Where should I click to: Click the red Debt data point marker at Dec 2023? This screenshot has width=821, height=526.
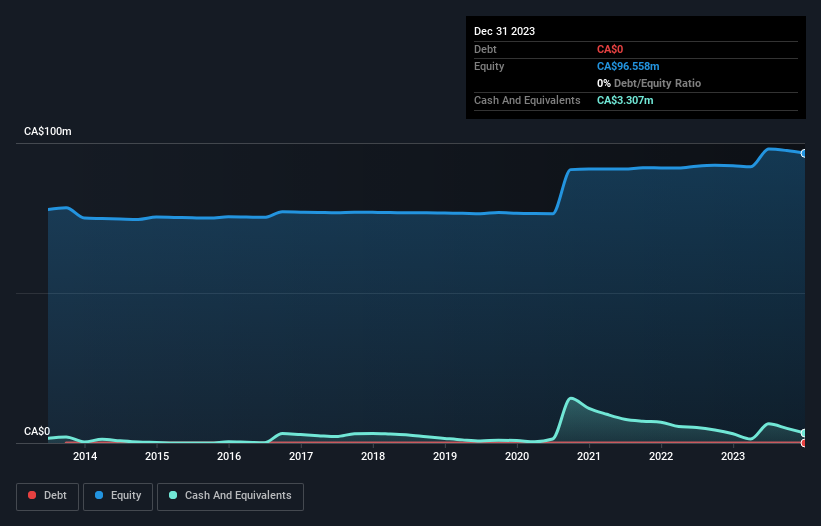tap(804, 443)
